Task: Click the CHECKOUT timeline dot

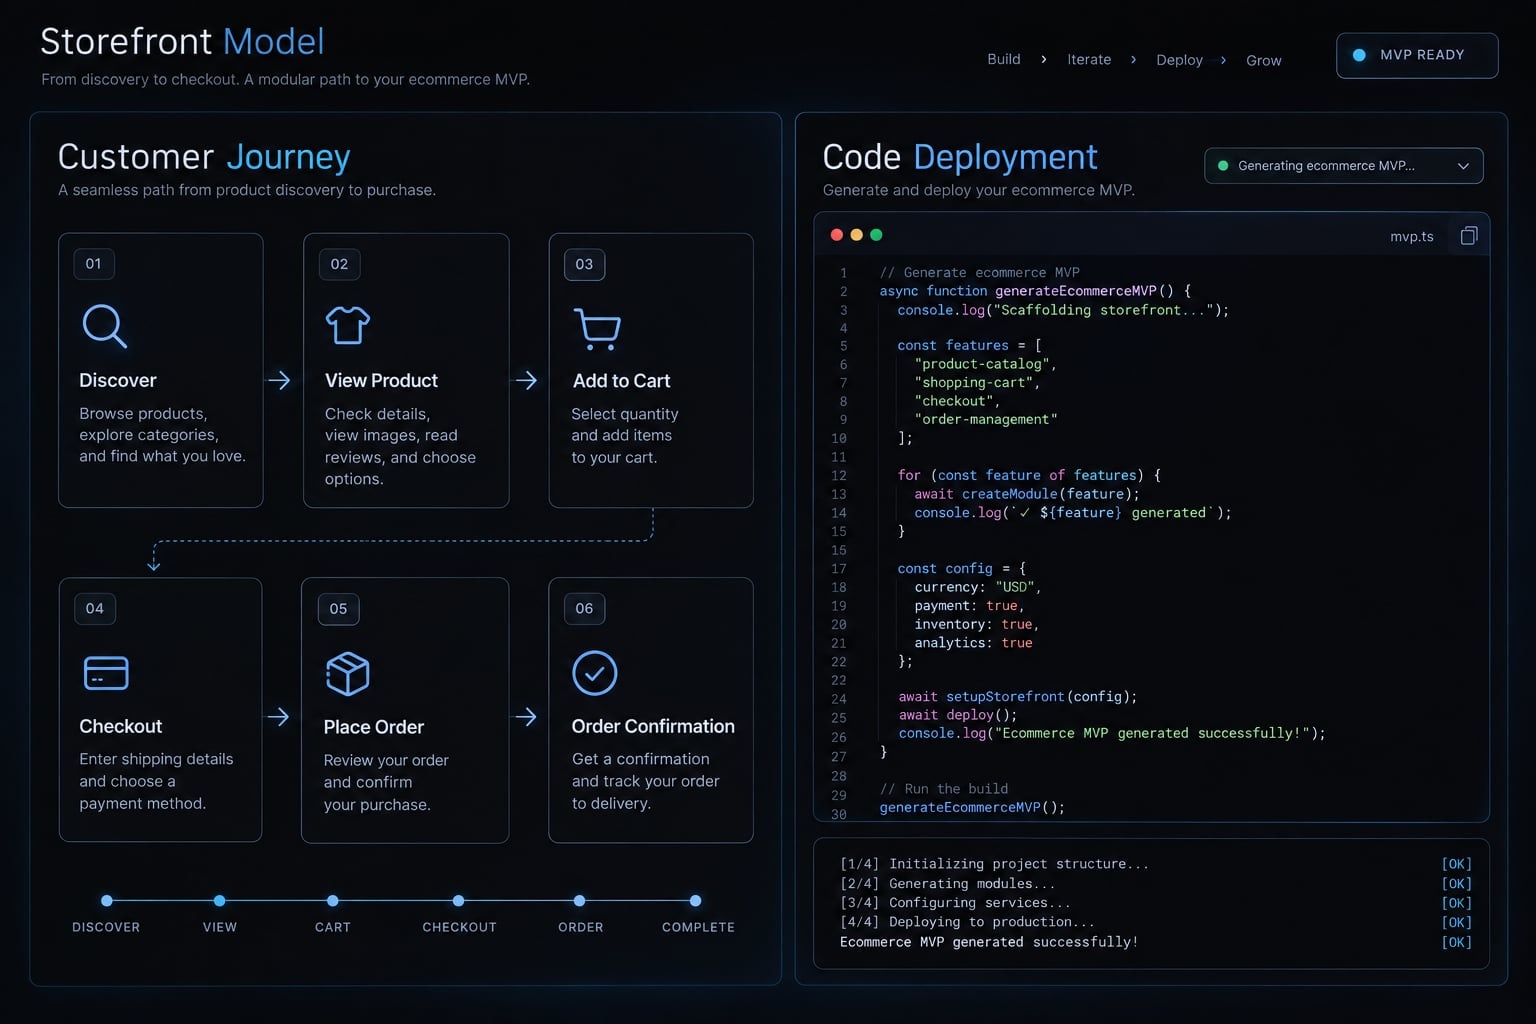Action: [x=458, y=901]
